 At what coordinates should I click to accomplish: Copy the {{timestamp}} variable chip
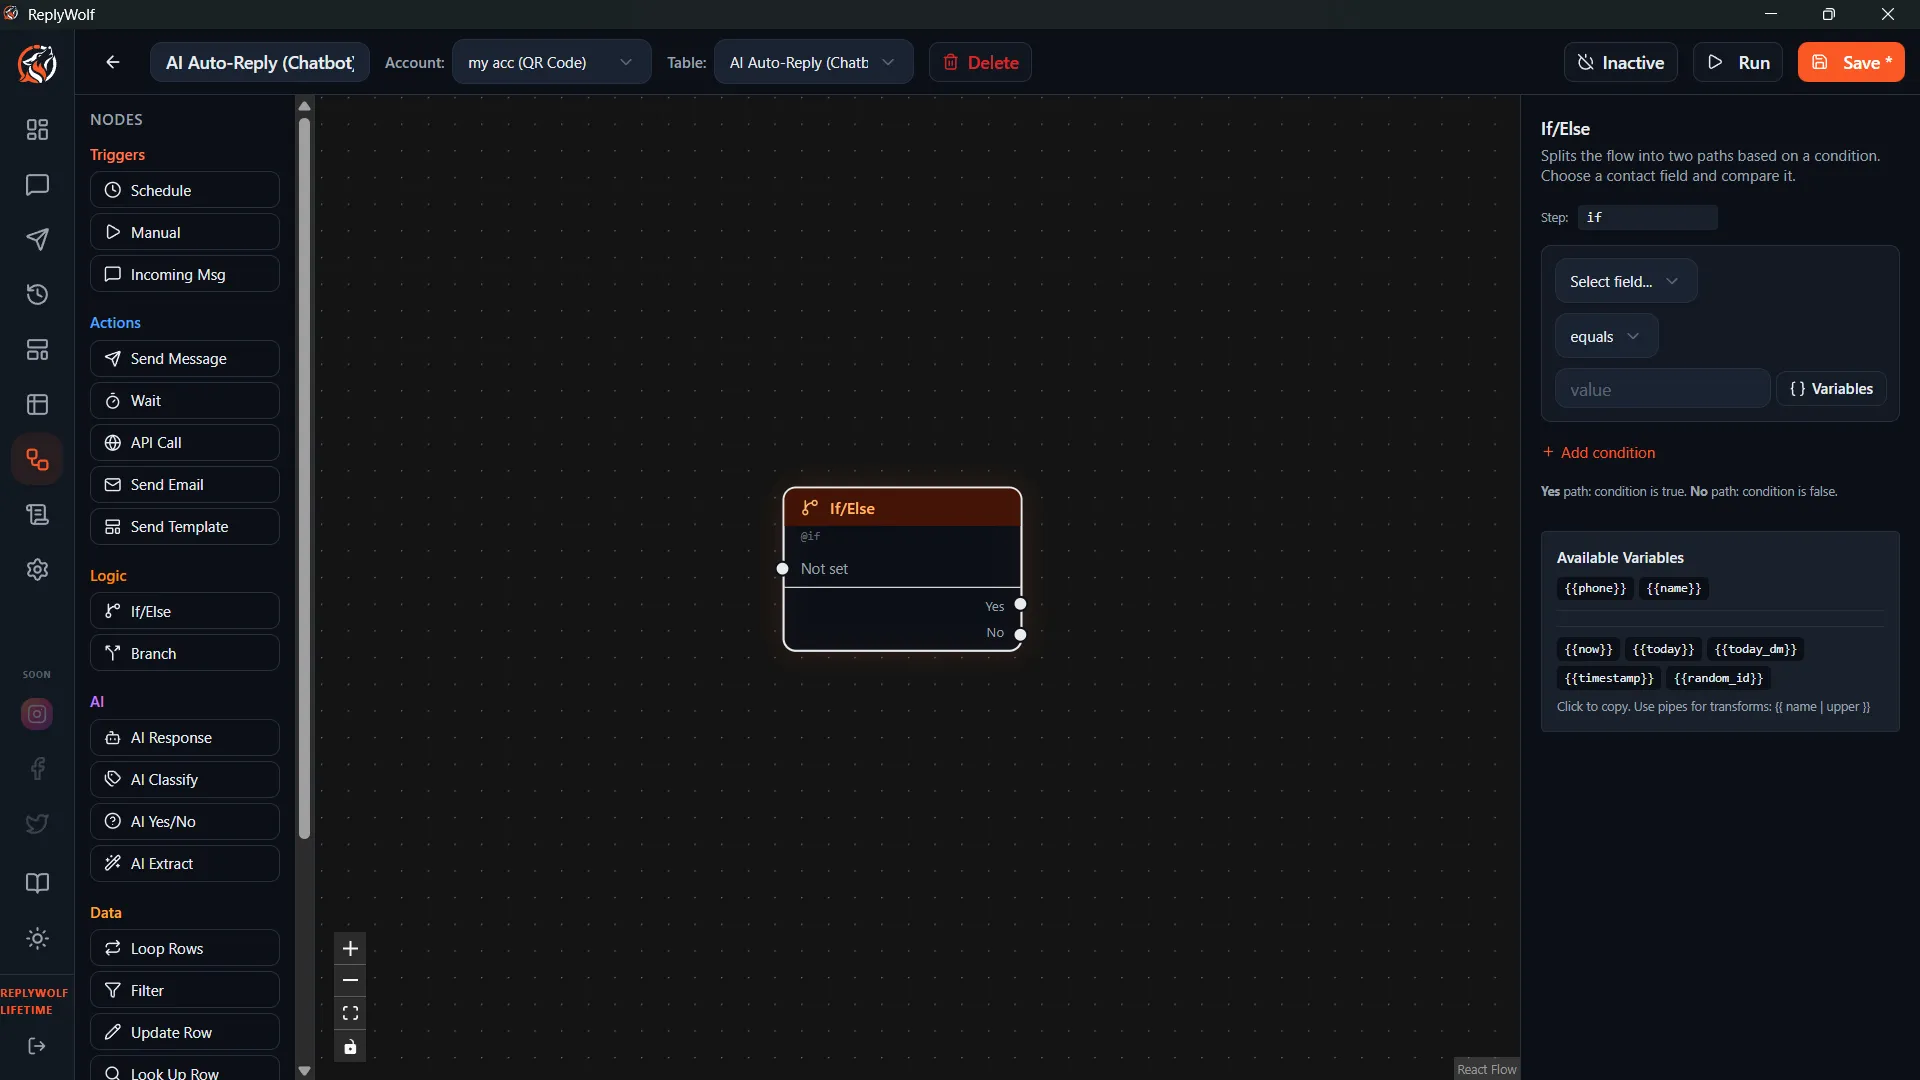click(x=1609, y=678)
